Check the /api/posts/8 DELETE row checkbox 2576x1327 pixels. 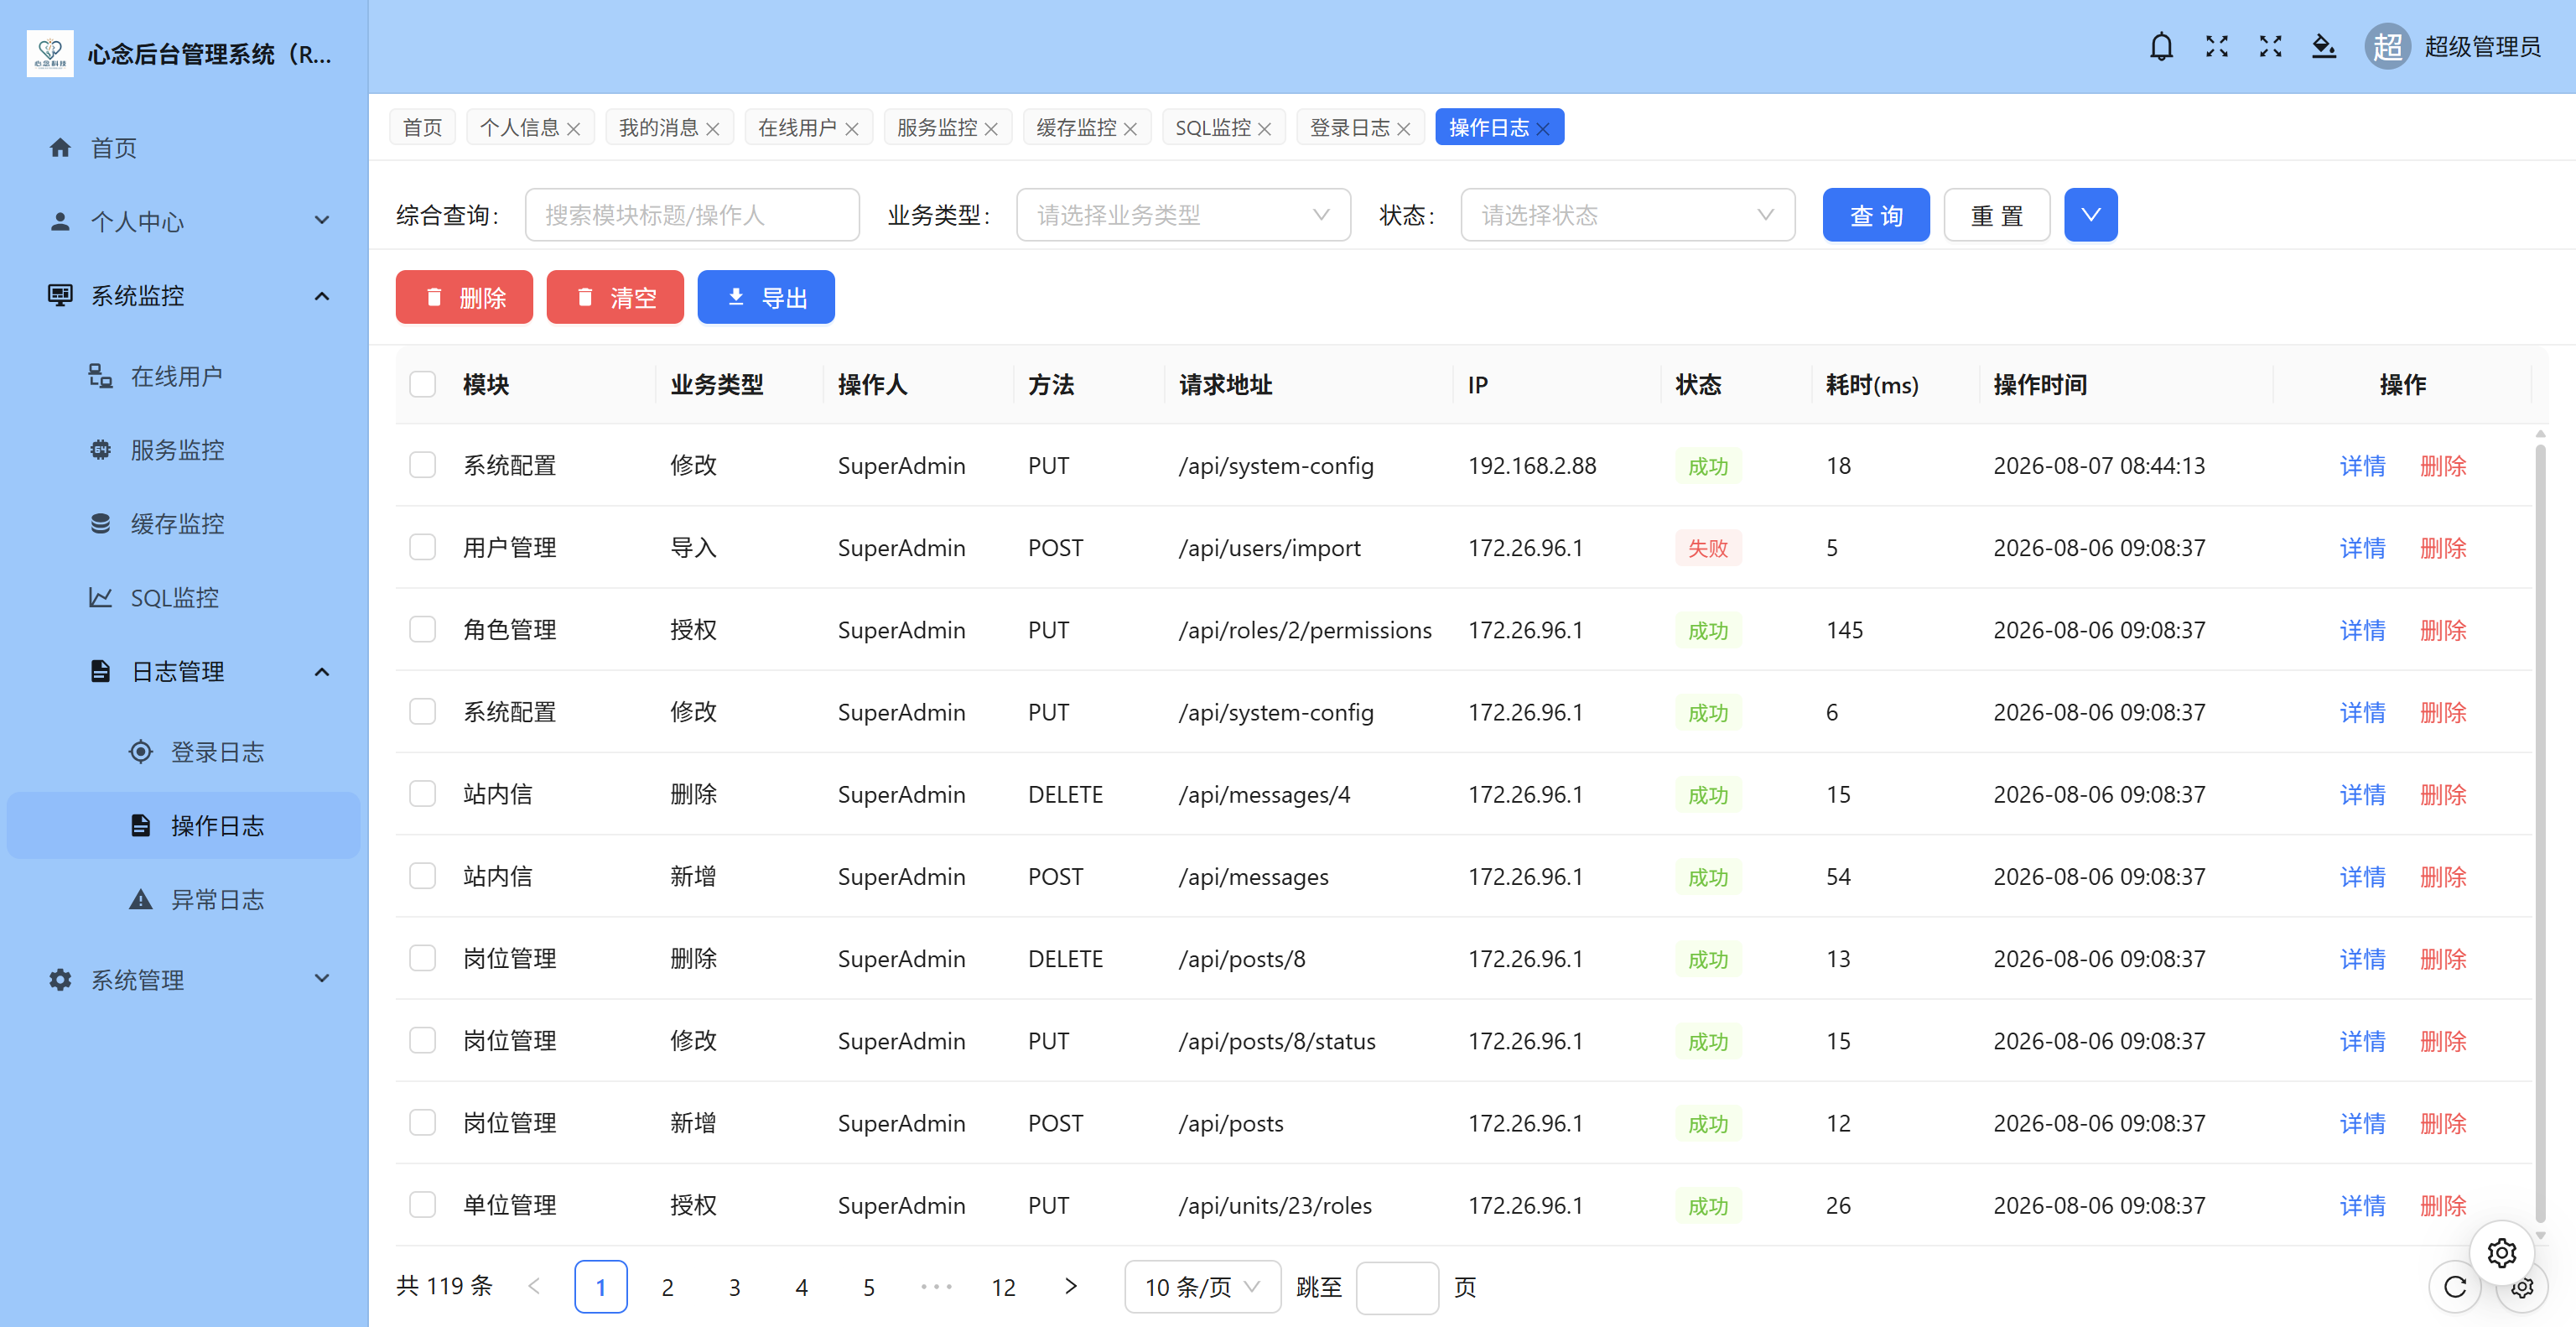click(422, 959)
